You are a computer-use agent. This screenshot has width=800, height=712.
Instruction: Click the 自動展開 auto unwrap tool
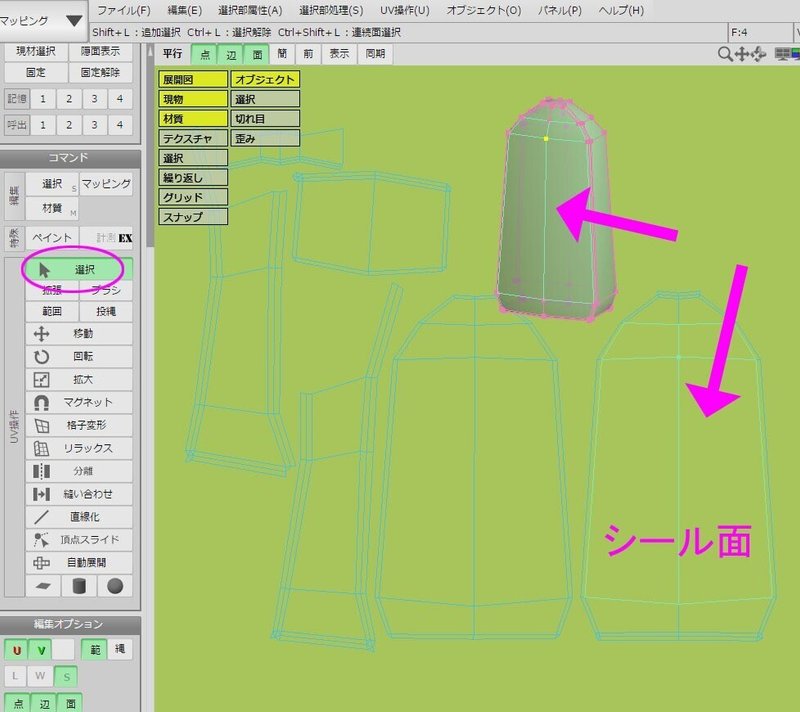pyautogui.click(x=79, y=563)
